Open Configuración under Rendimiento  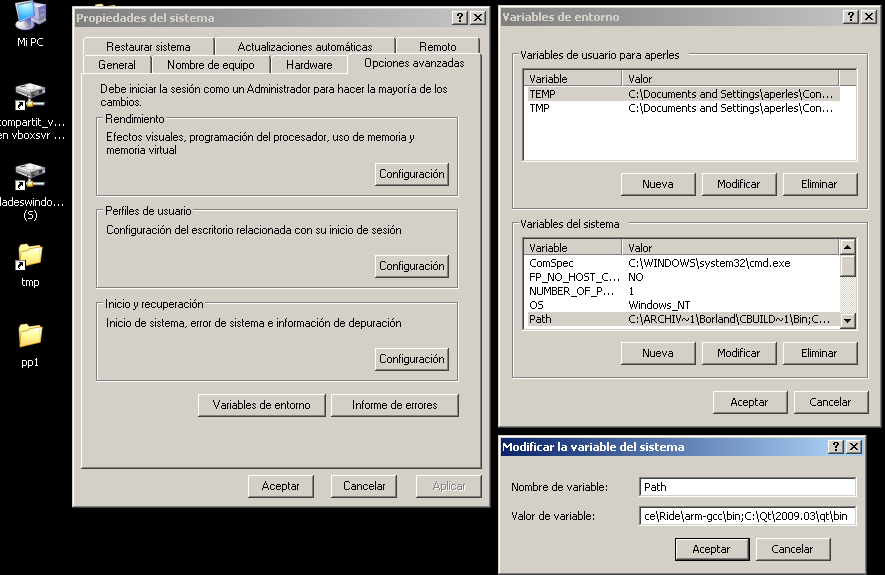[411, 174]
